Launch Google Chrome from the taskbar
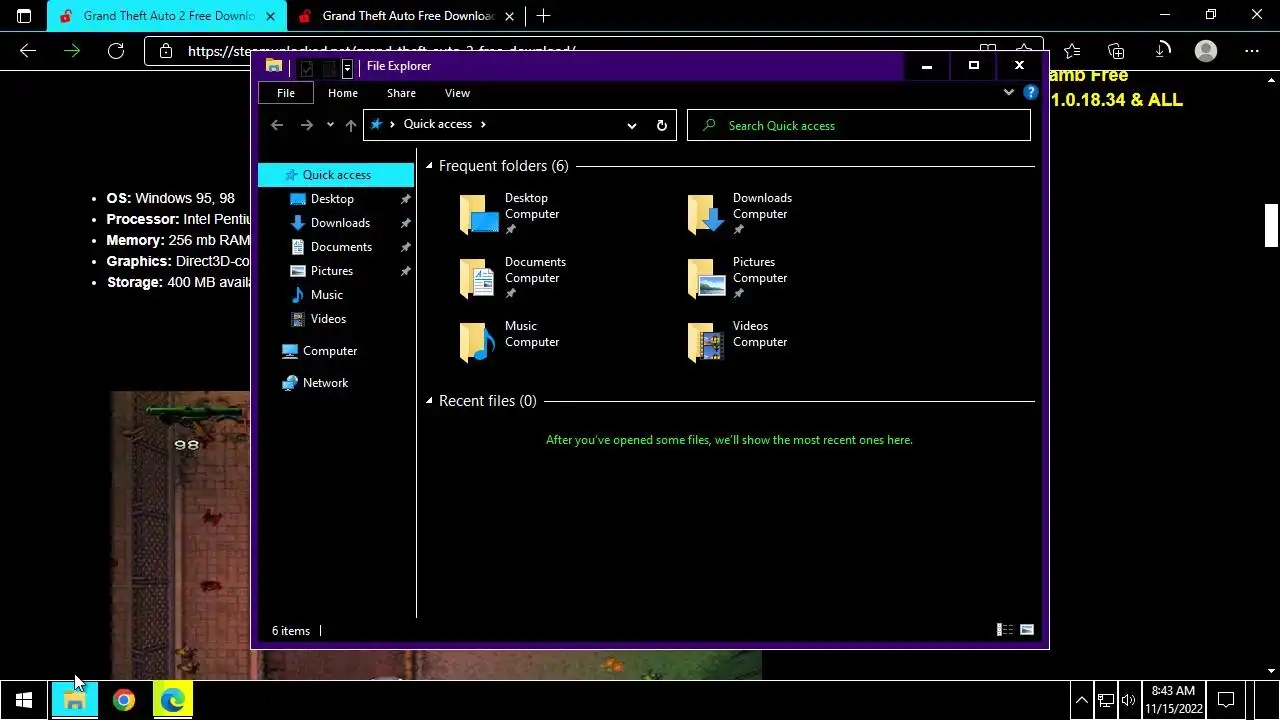 (124, 700)
